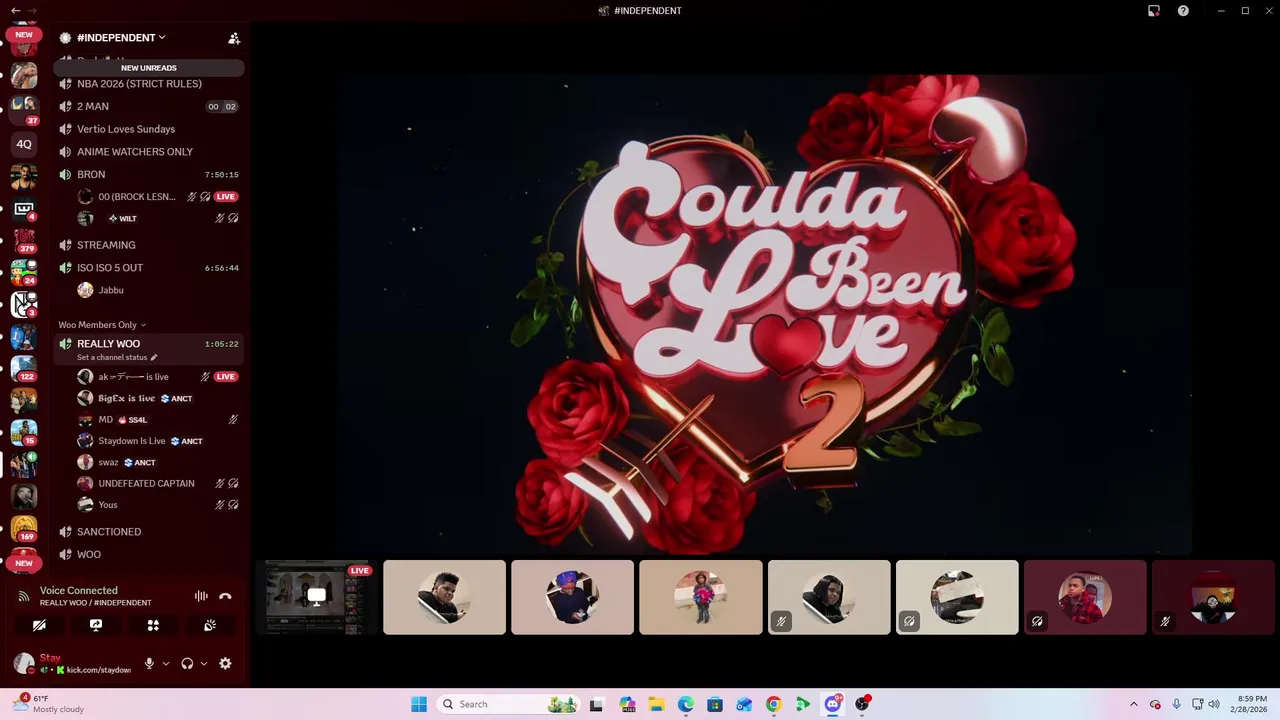Join the 2 MAN voice channel
Screen dimensions: 1280x720
(x=148, y=107)
